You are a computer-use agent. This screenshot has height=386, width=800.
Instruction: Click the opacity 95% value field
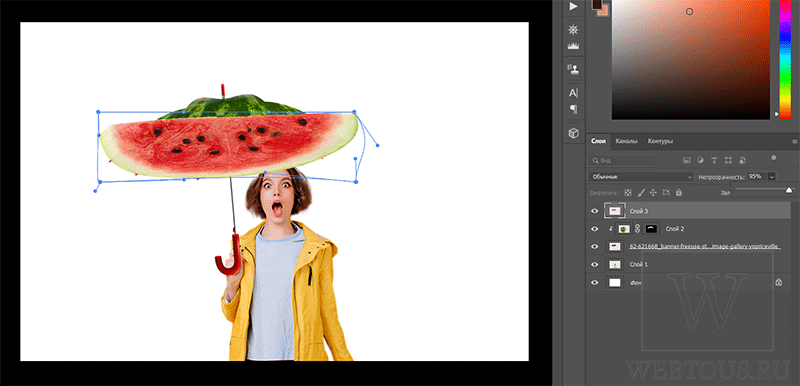click(757, 176)
